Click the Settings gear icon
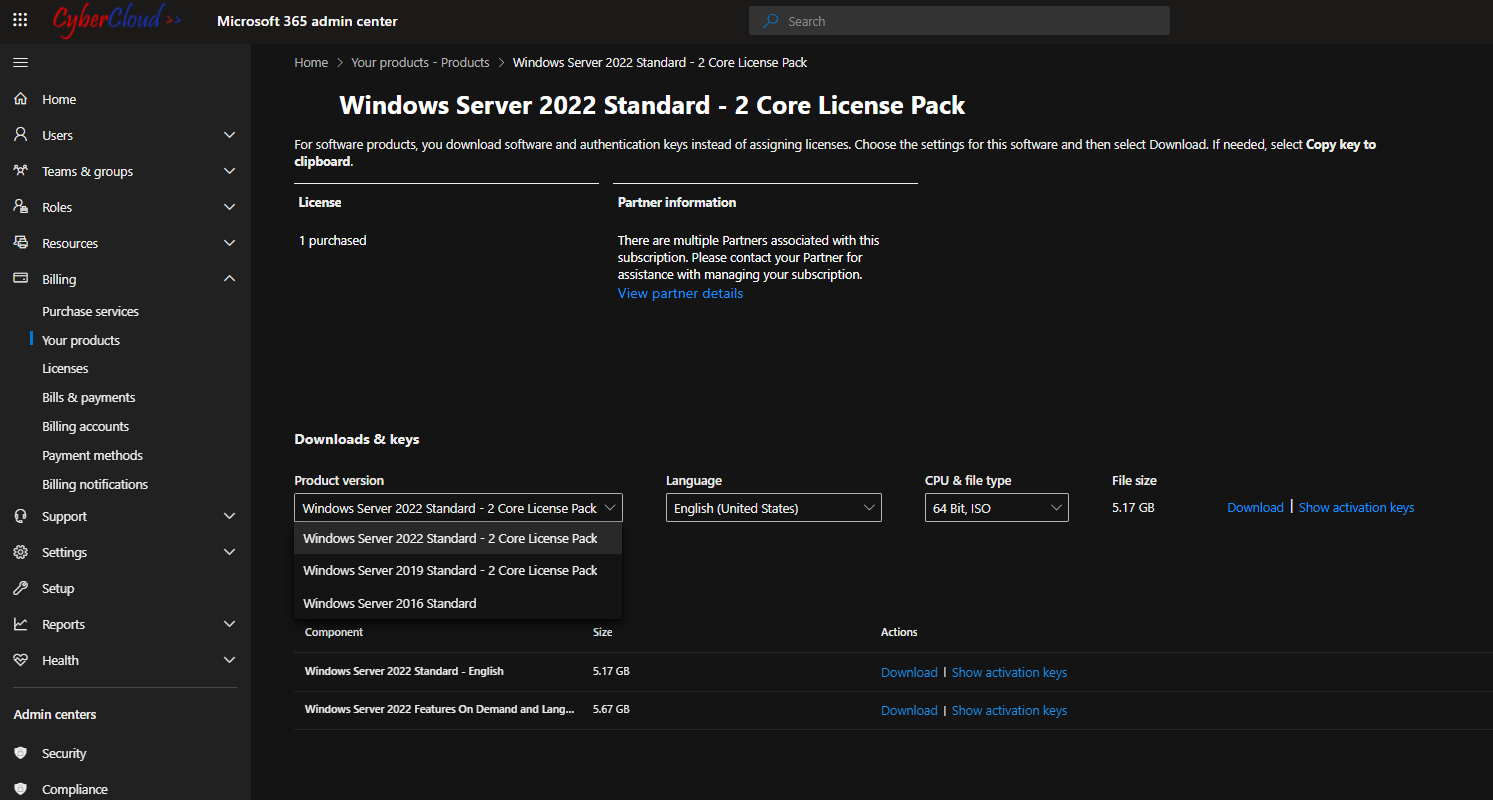The height and width of the screenshot is (800, 1493). pos(20,552)
